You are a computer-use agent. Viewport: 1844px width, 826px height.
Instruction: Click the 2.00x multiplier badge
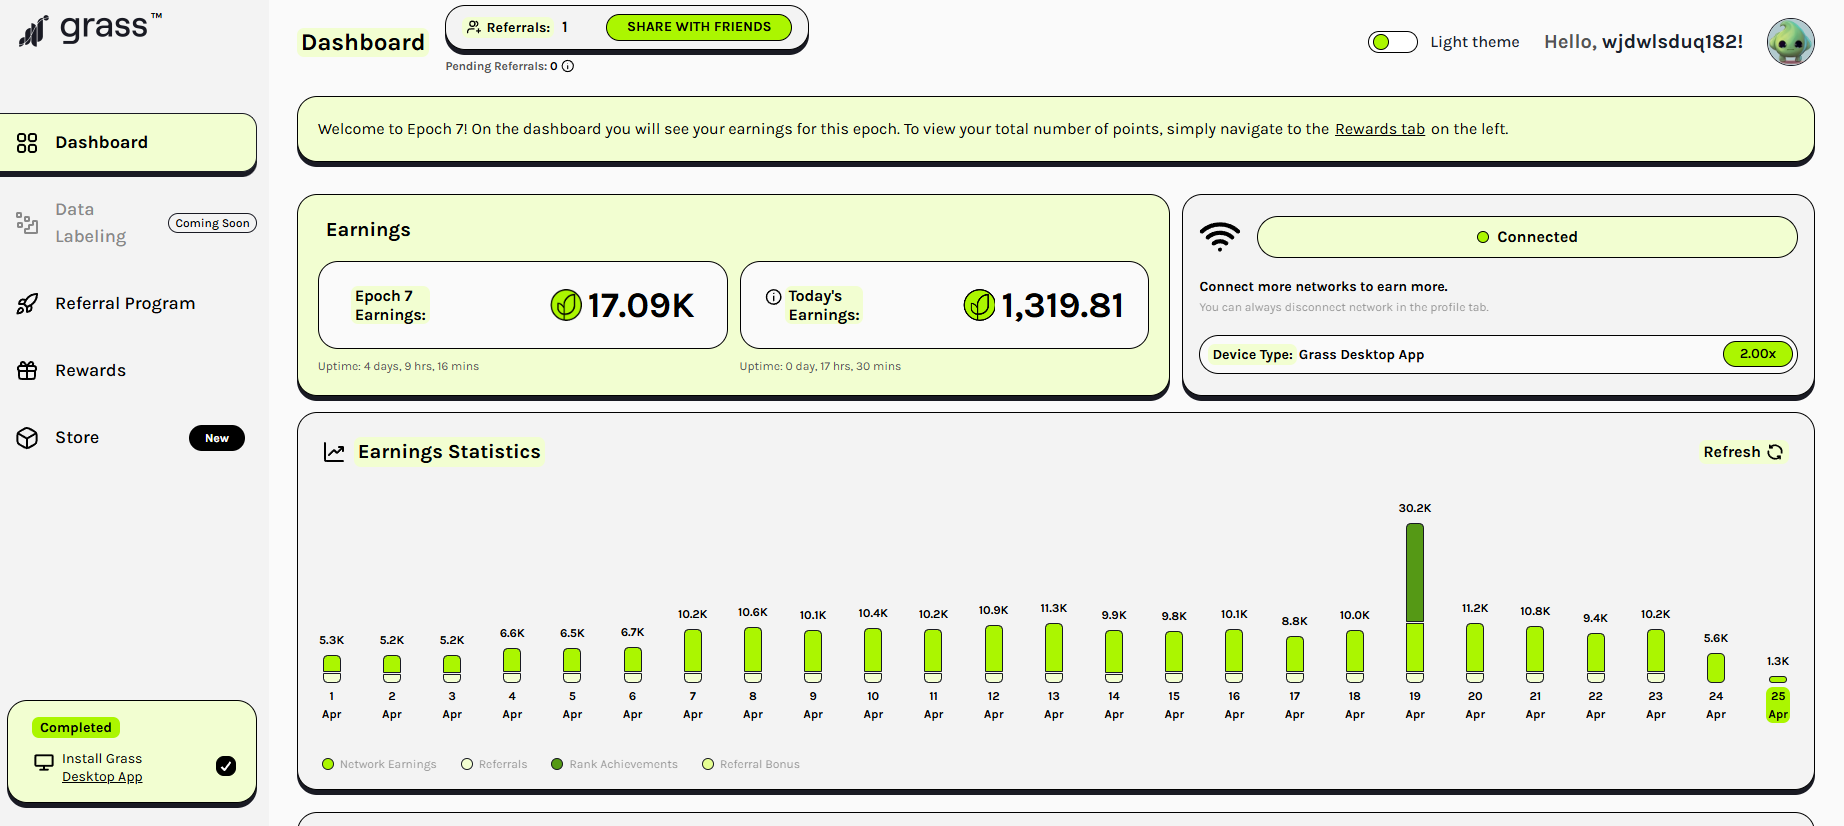tap(1758, 354)
